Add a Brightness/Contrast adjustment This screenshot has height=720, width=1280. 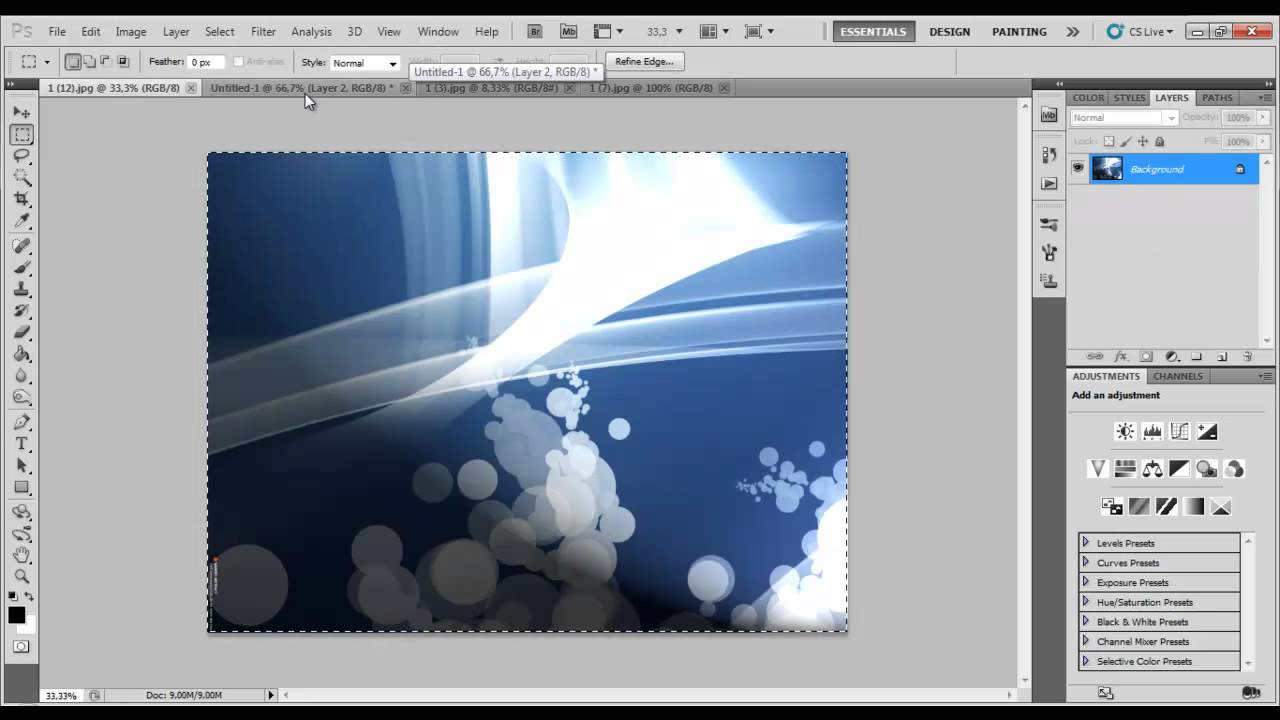tap(1125, 431)
